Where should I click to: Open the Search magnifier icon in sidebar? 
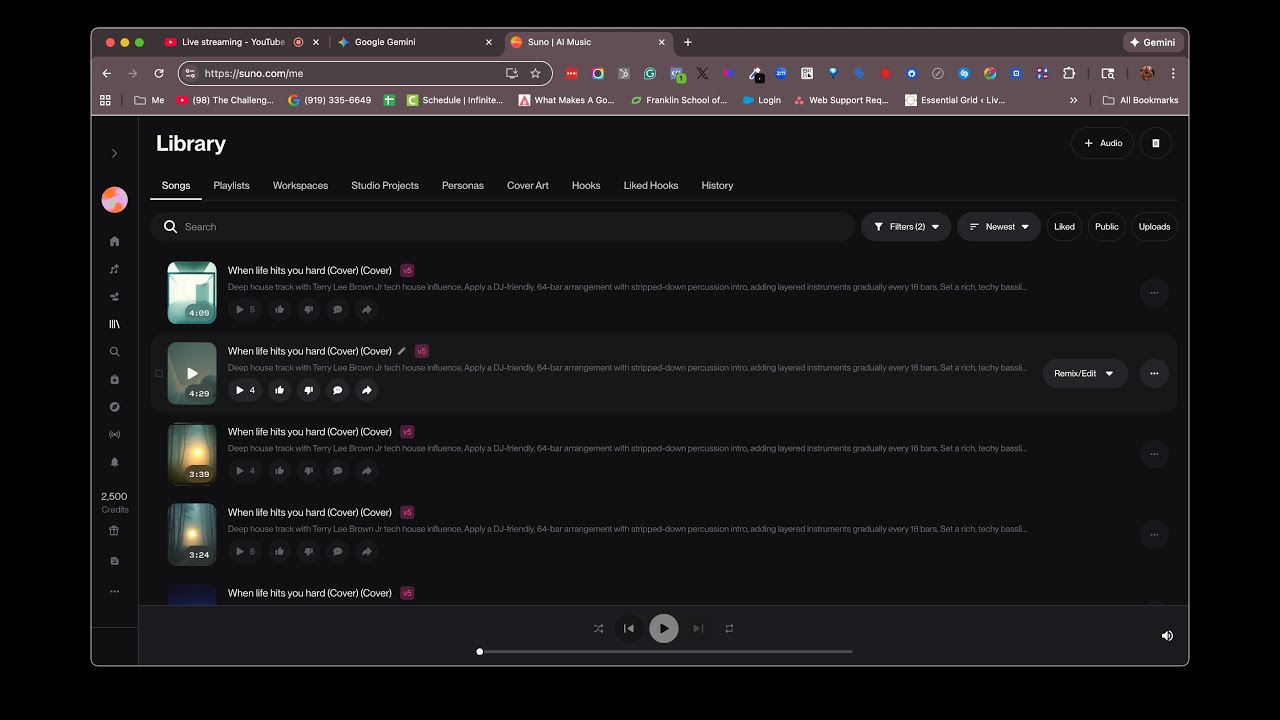click(114, 352)
